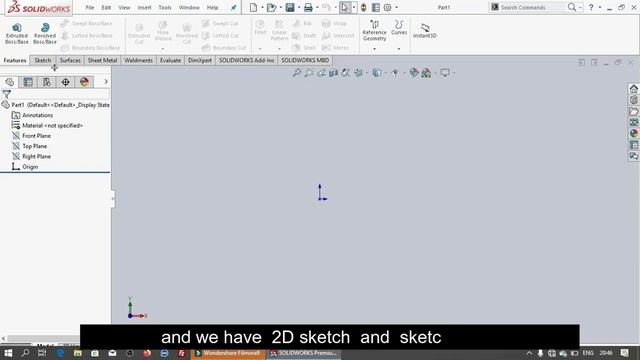Image resolution: width=640 pixels, height=360 pixels.
Task: Expand the Open document dropdown arrow
Action: (280, 7)
